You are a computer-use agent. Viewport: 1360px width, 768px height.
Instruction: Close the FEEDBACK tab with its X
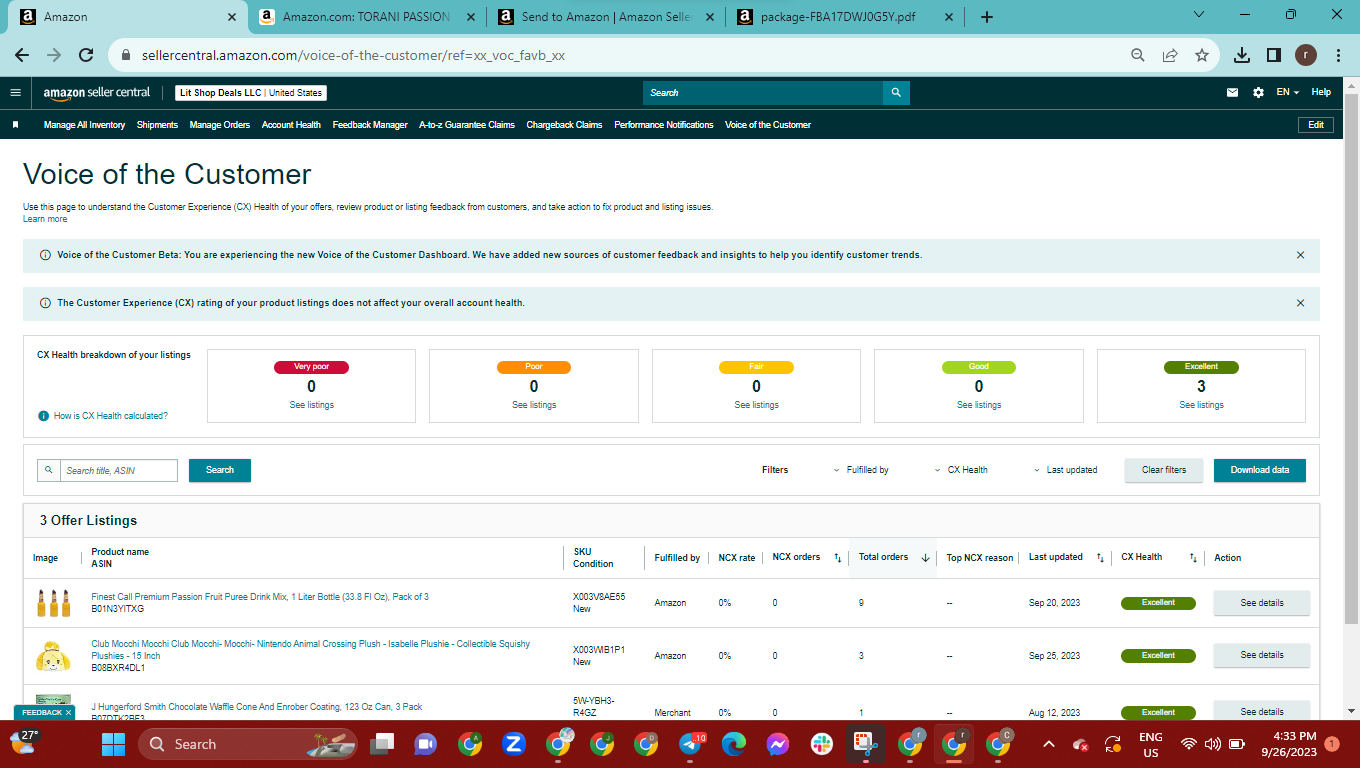click(68, 713)
